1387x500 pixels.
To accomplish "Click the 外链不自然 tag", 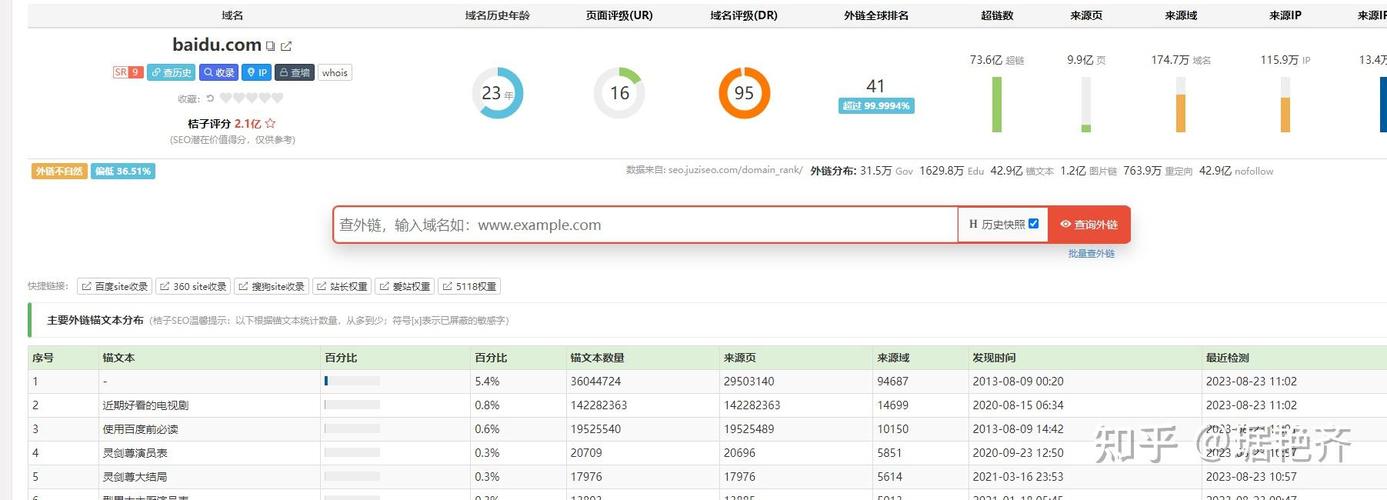I will tap(60, 171).
